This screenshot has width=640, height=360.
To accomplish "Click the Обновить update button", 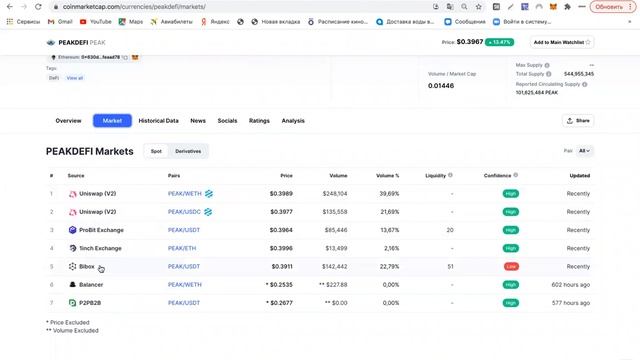I will click(609, 7).
